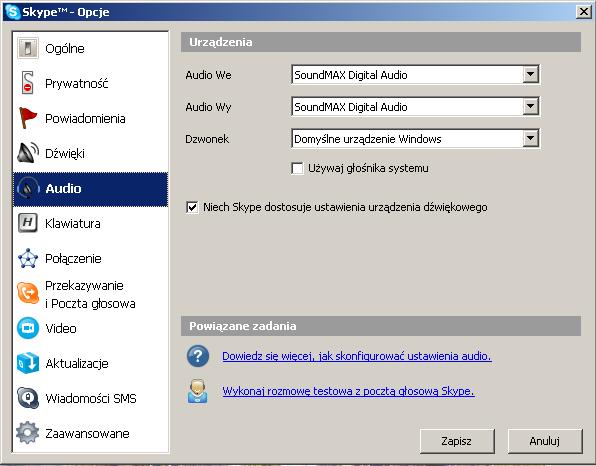The height and width of the screenshot is (466, 596).
Task: Open the Ogólne switch icon
Action: tap(27, 48)
